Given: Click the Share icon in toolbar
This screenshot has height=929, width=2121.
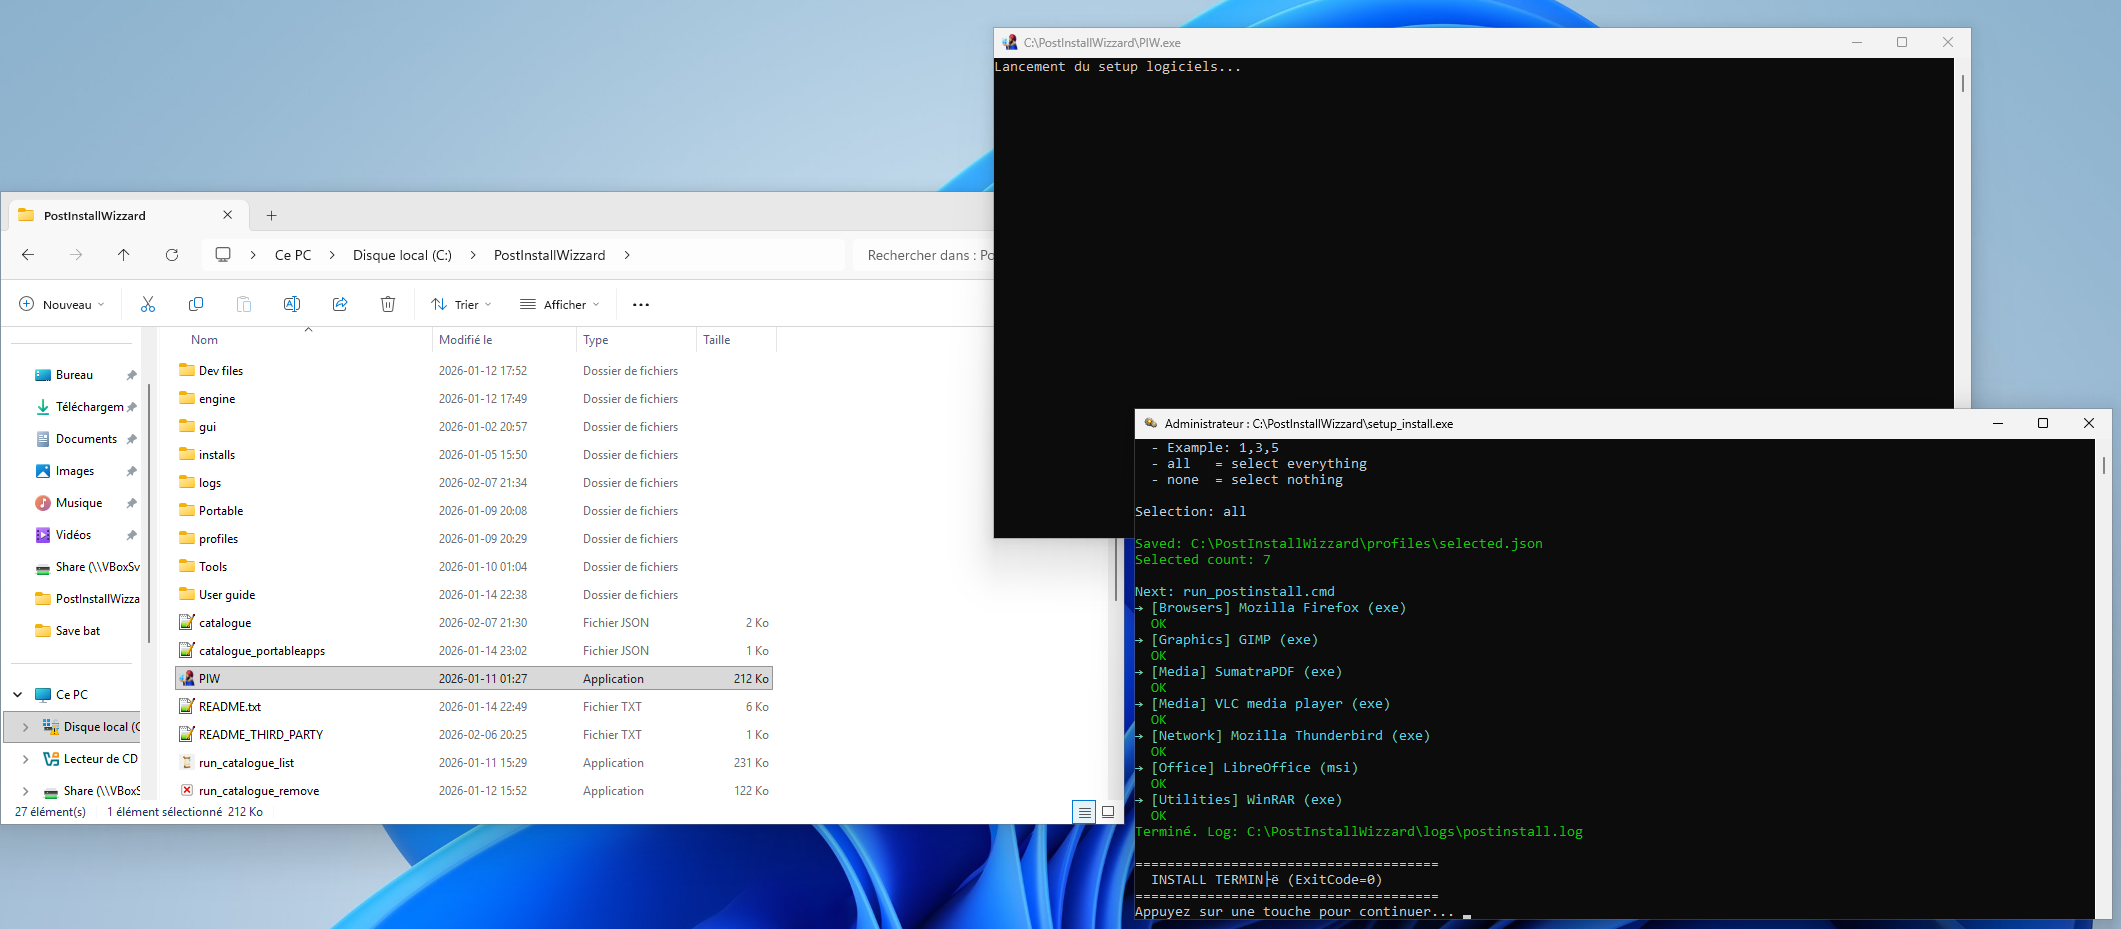Looking at the screenshot, I should 340,304.
